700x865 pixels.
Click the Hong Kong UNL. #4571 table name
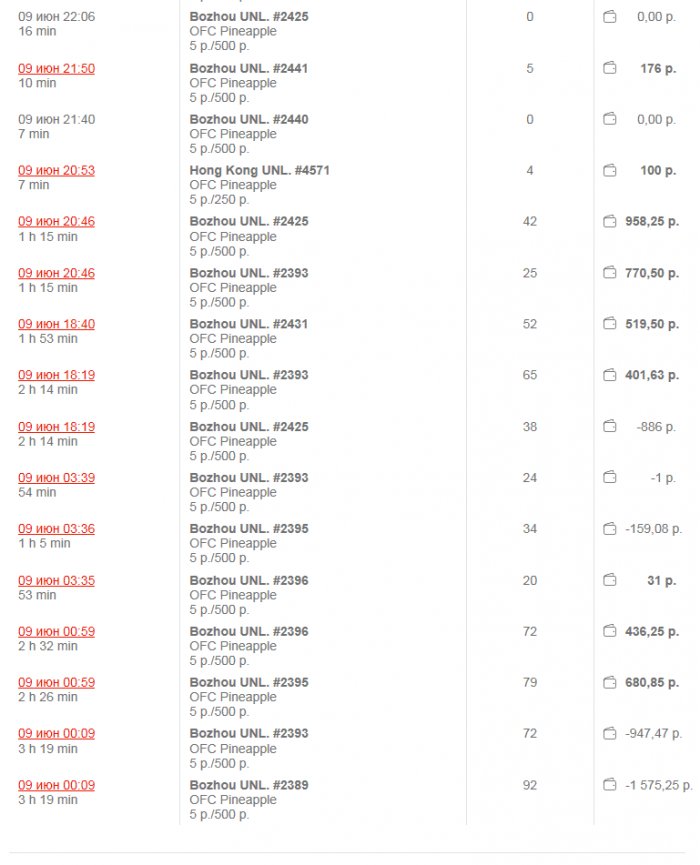pyautogui.click(x=259, y=171)
